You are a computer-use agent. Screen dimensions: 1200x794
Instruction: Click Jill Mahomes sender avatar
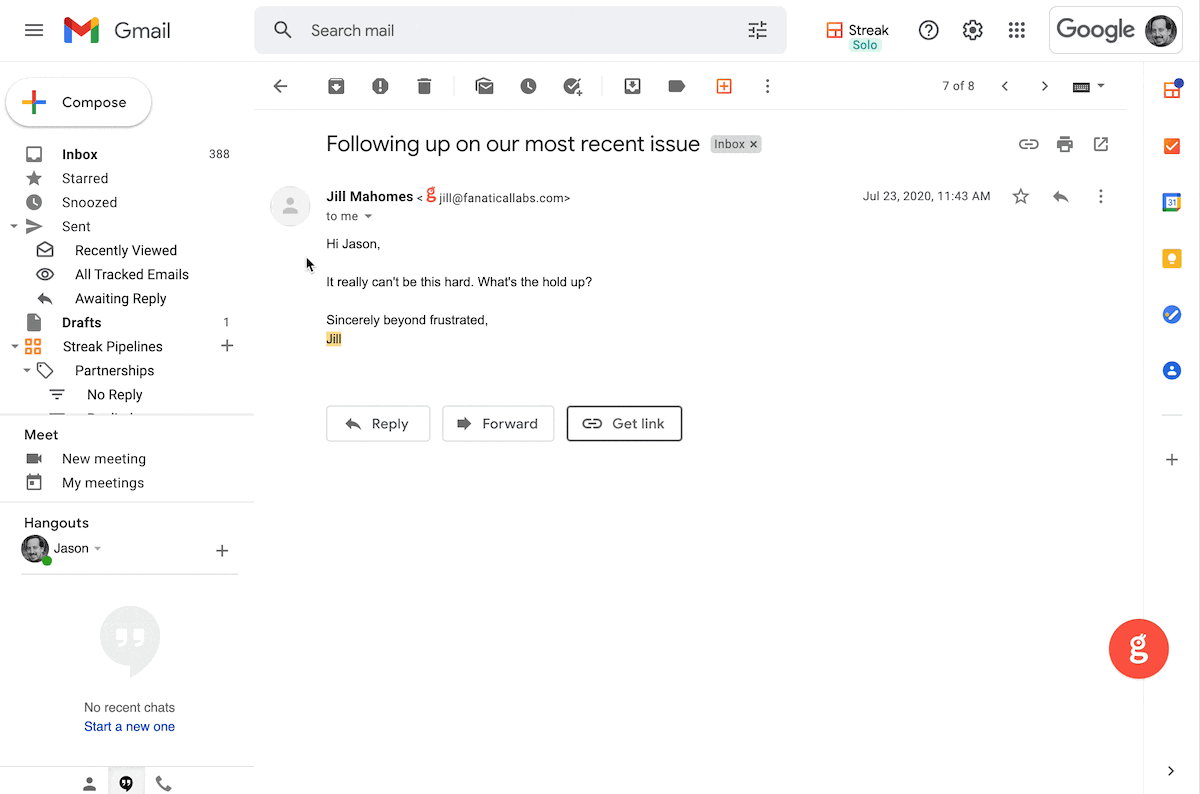click(290, 206)
